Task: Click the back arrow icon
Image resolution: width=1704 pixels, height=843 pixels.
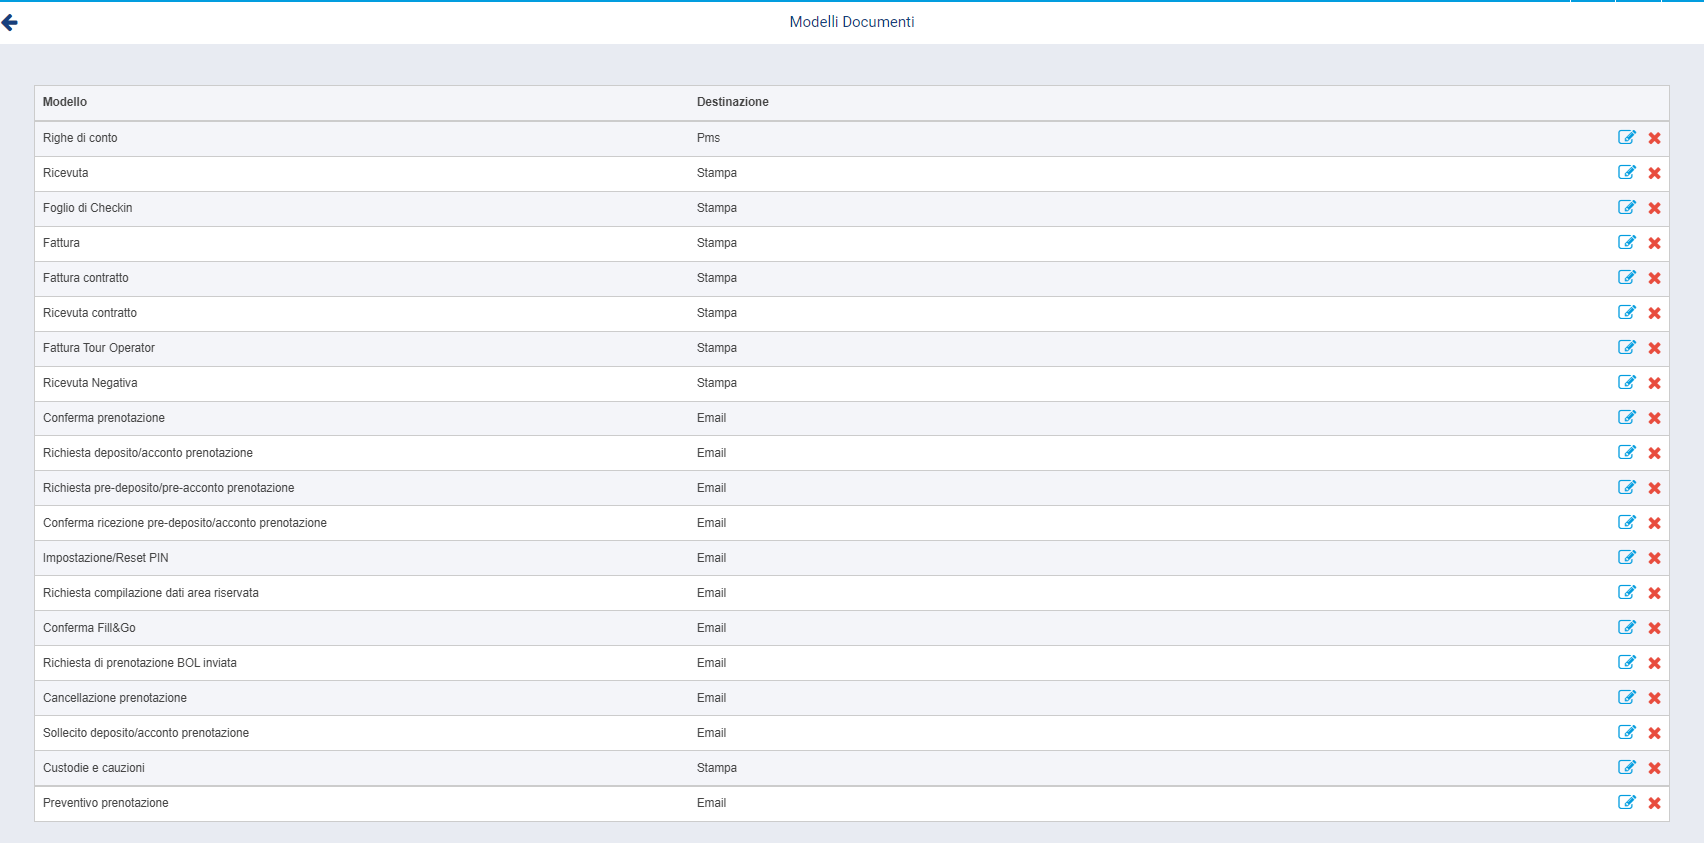Action: [10, 22]
